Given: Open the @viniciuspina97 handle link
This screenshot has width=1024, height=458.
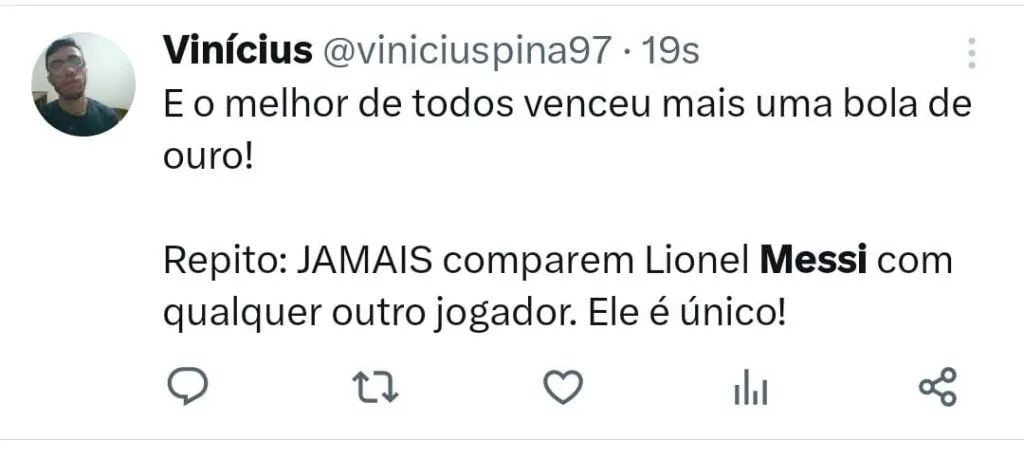Looking at the screenshot, I should pyautogui.click(x=464, y=50).
